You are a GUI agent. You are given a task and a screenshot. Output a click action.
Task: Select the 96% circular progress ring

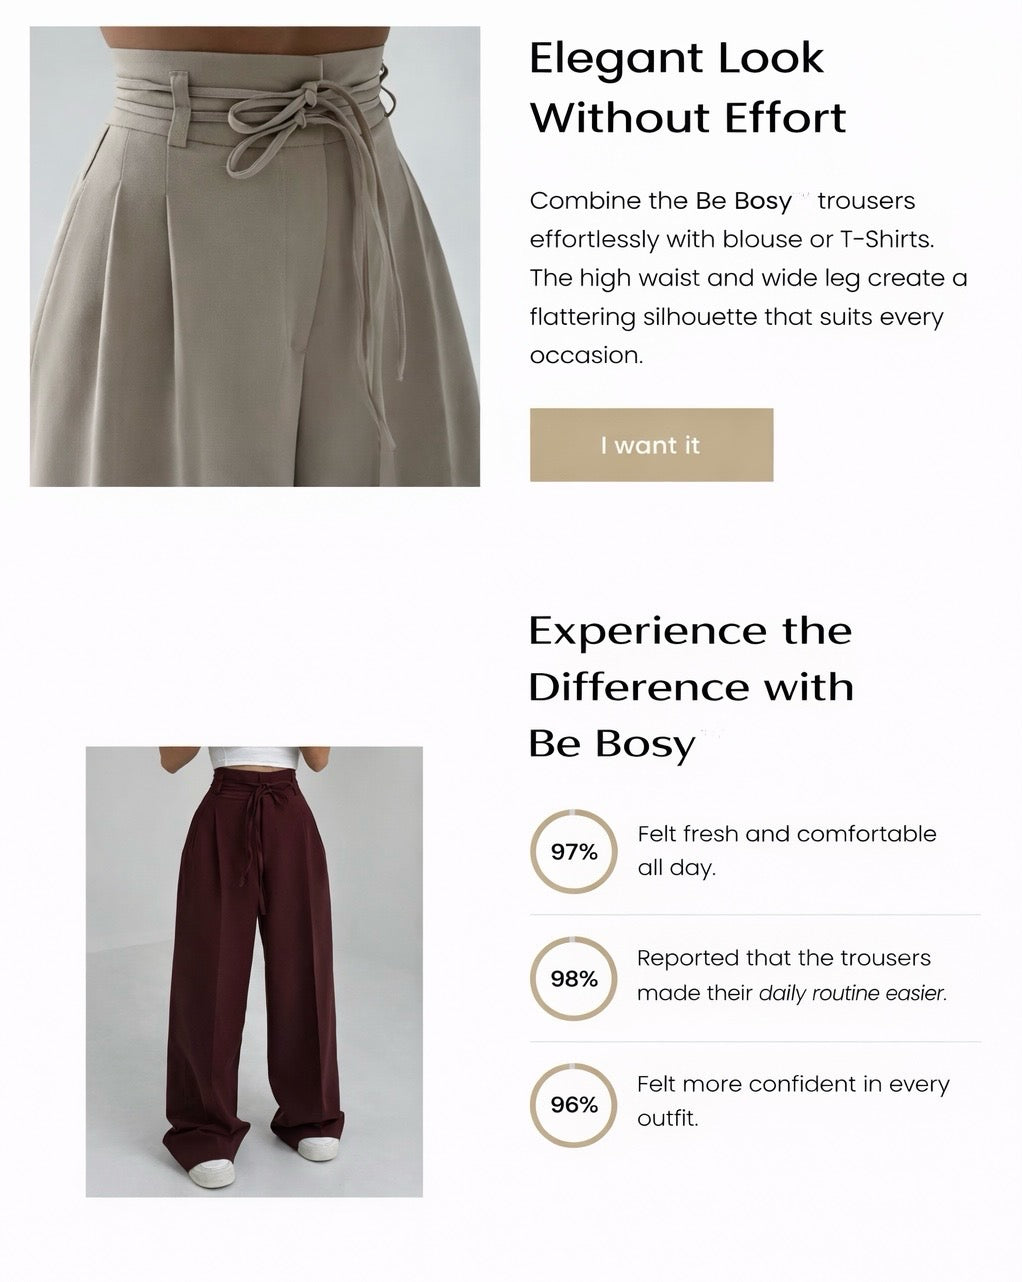coord(574,1105)
